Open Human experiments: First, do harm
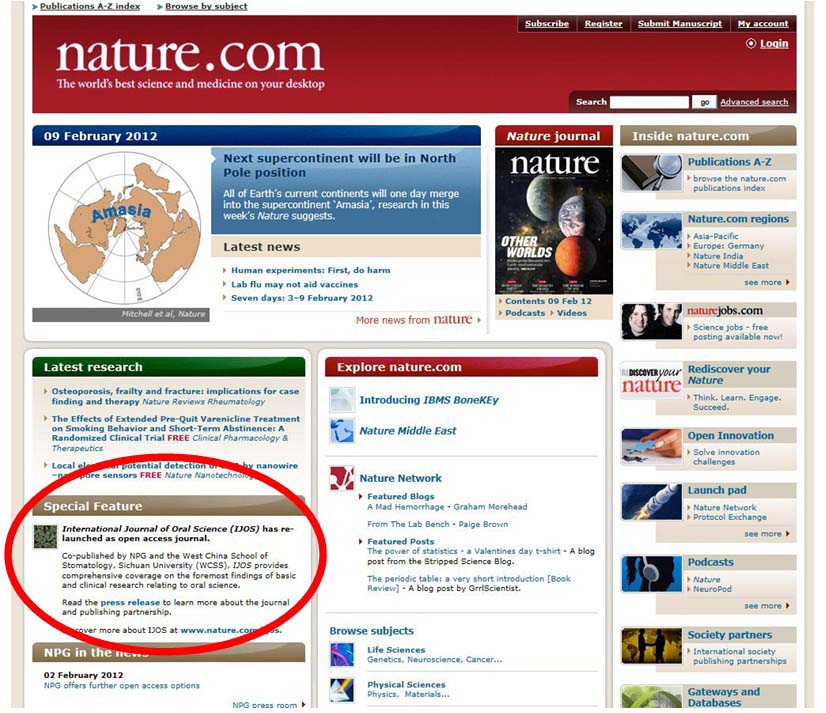The image size is (826, 713). point(311,270)
